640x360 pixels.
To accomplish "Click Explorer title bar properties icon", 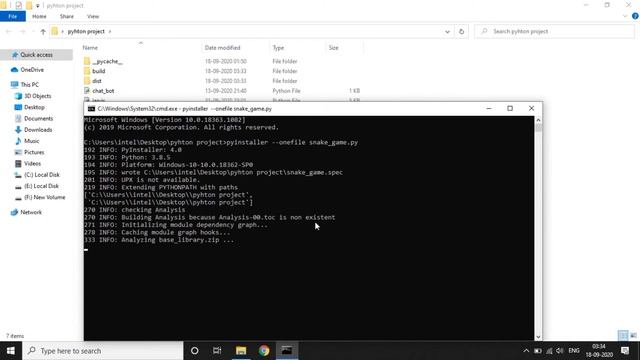I will (x=18, y=5).
